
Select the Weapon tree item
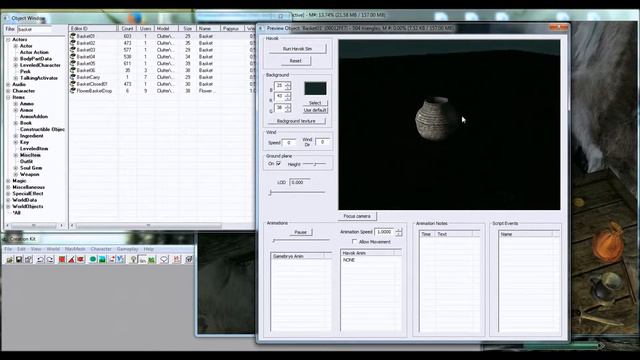click(29, 174)
